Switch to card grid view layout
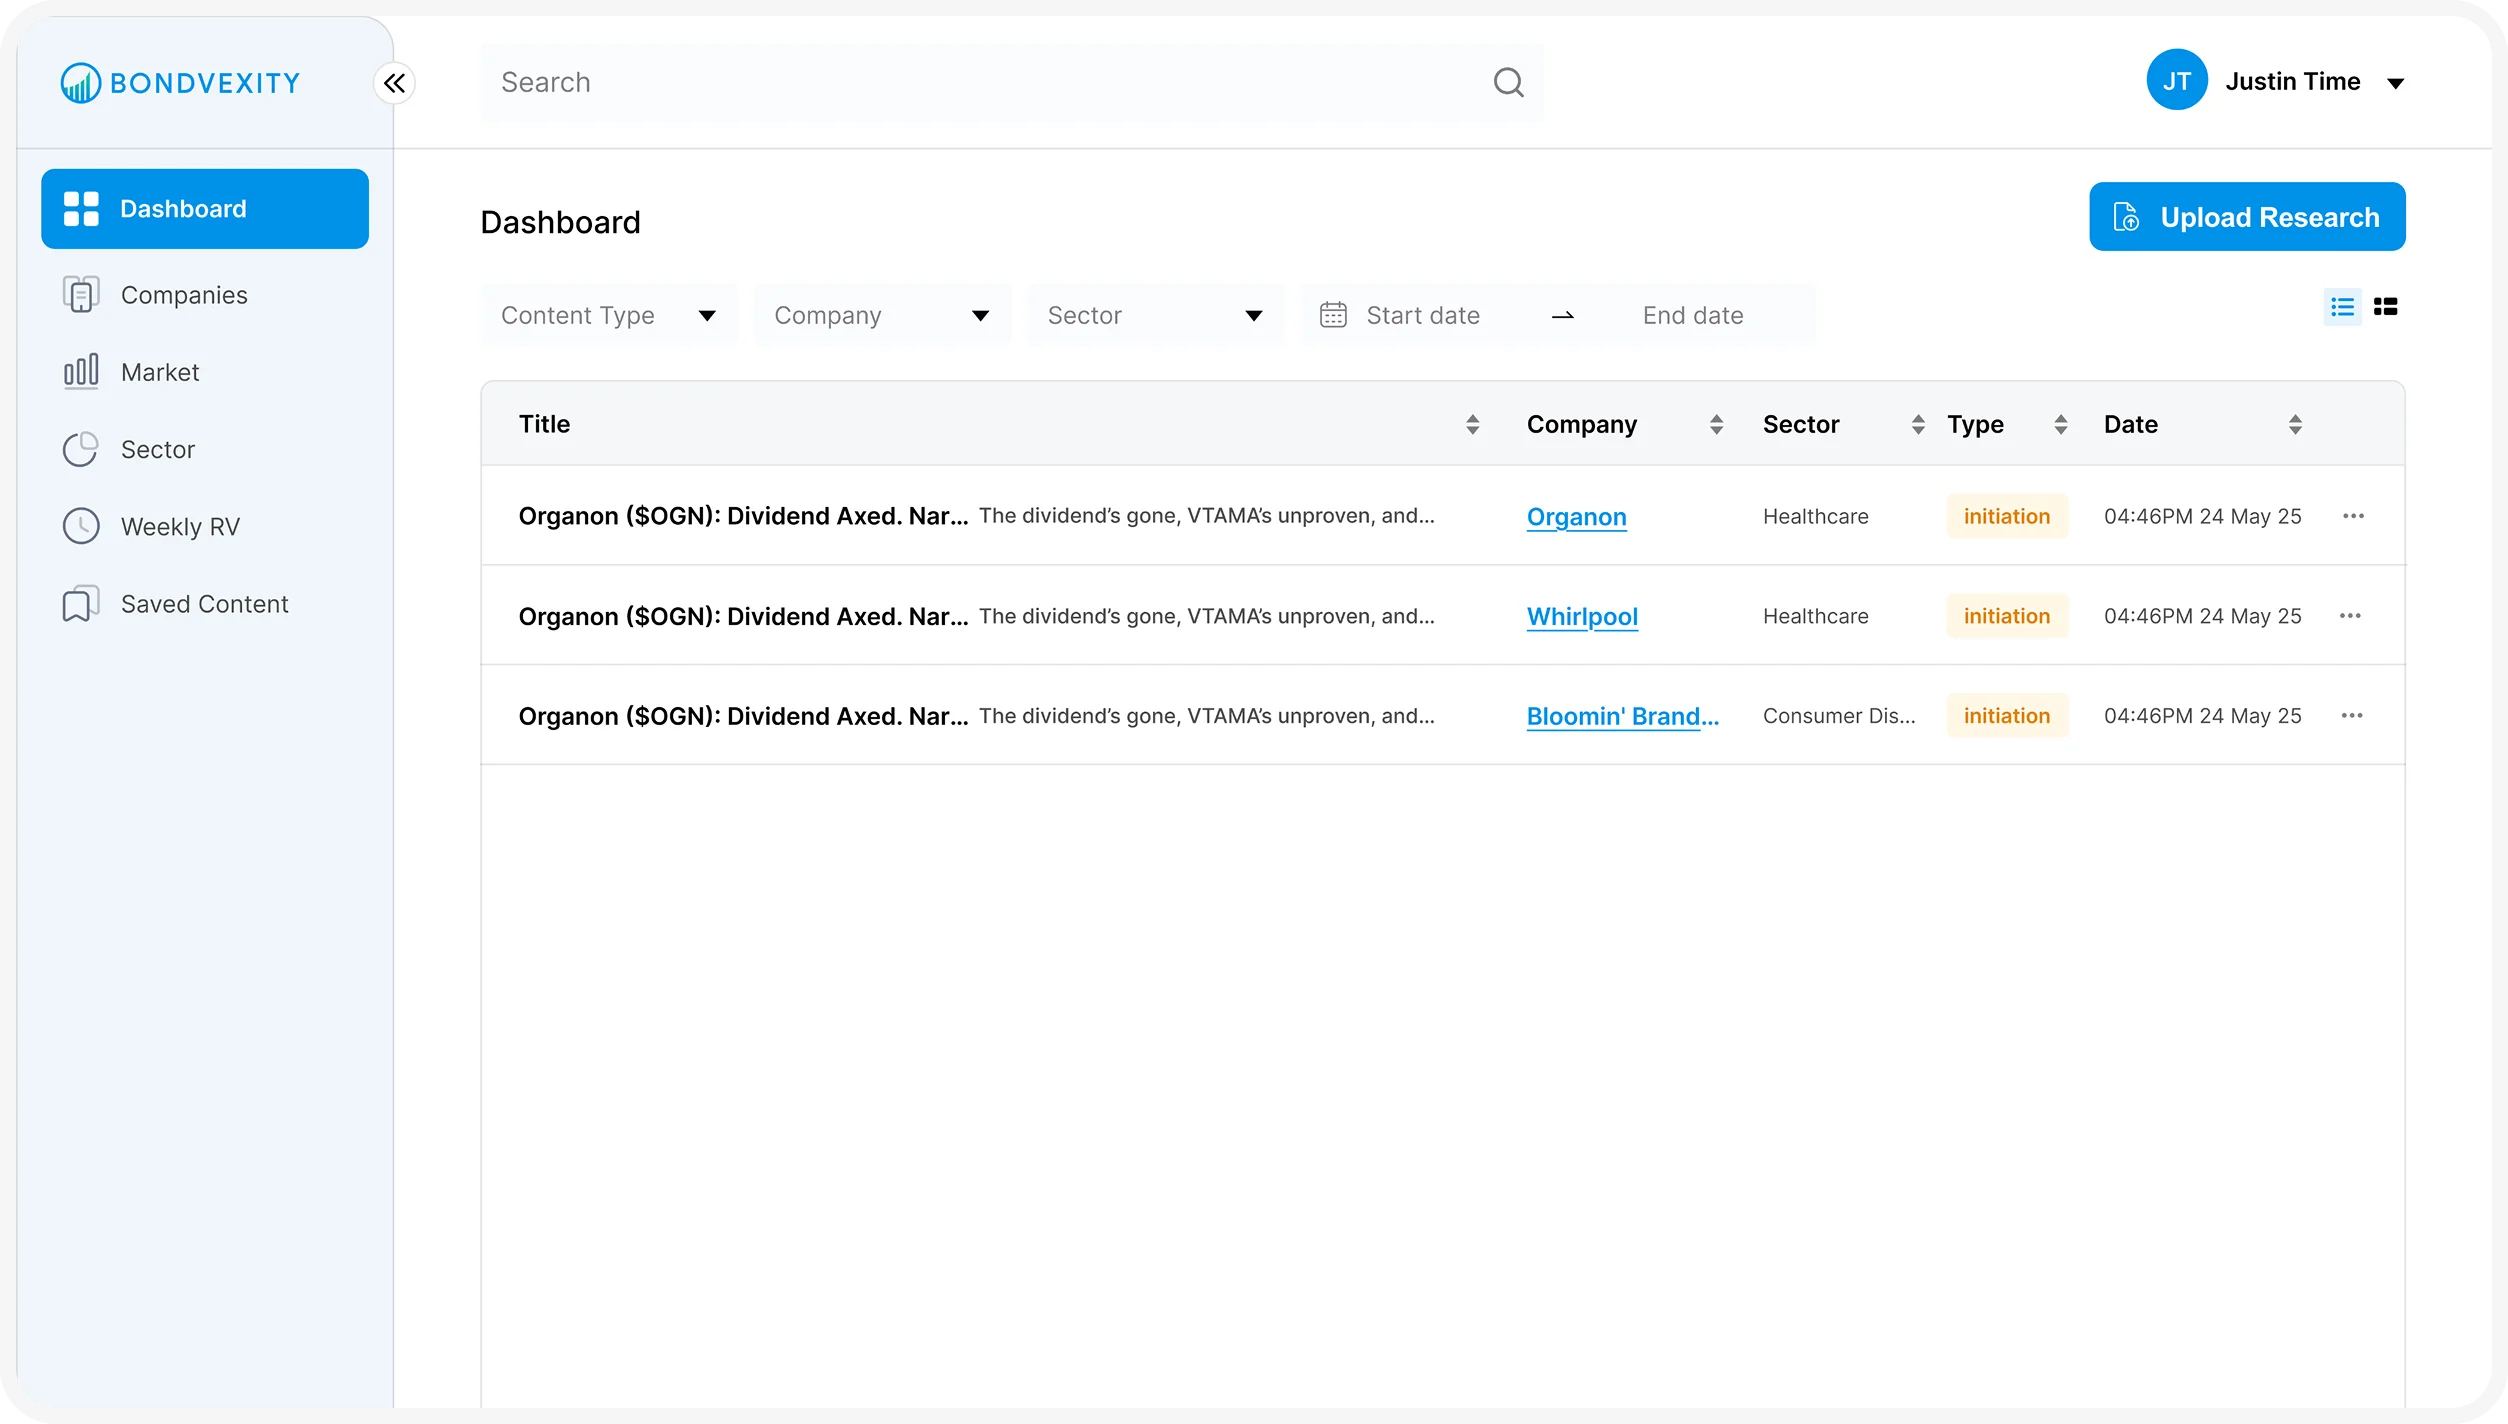 pyautogui.click(x=2385, y=307)
